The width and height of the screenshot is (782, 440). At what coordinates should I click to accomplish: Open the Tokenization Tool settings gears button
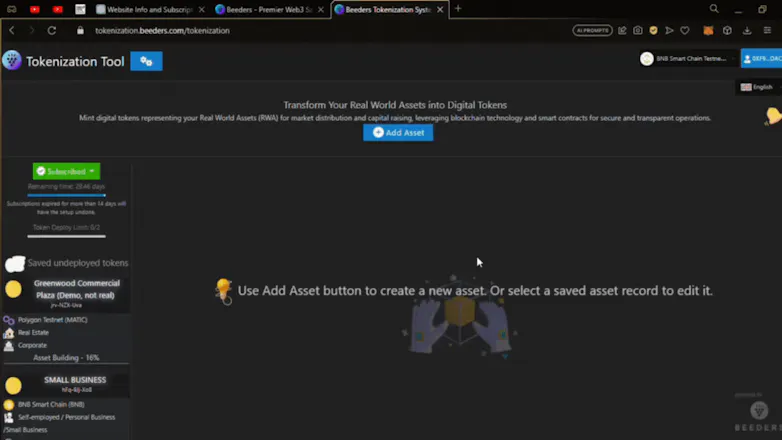(x=146, y=61)
